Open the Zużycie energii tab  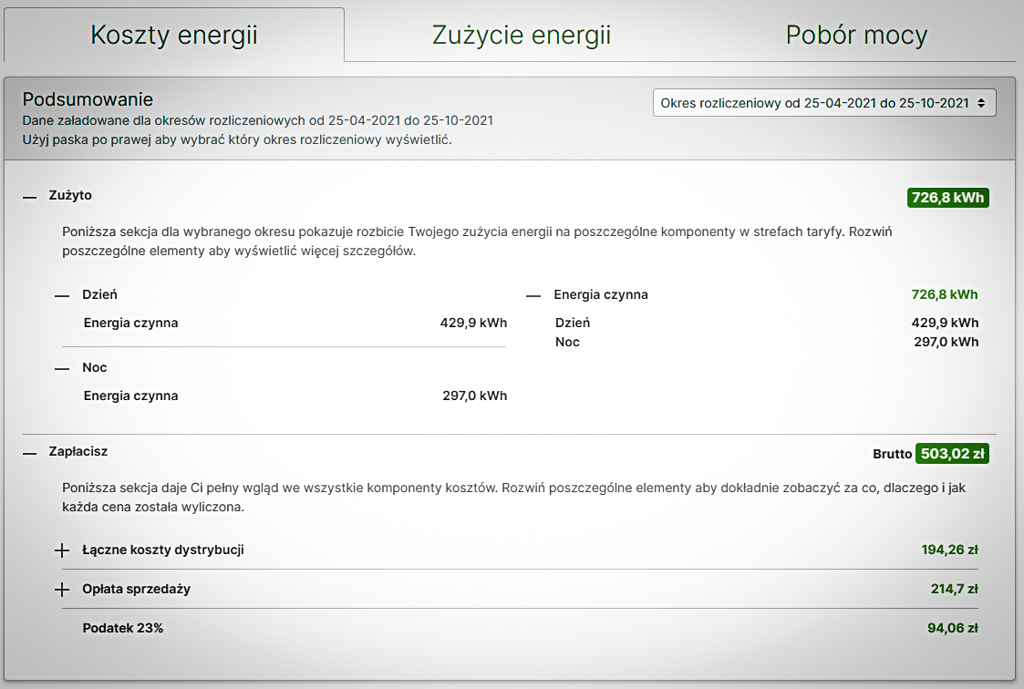coord(521,35)
